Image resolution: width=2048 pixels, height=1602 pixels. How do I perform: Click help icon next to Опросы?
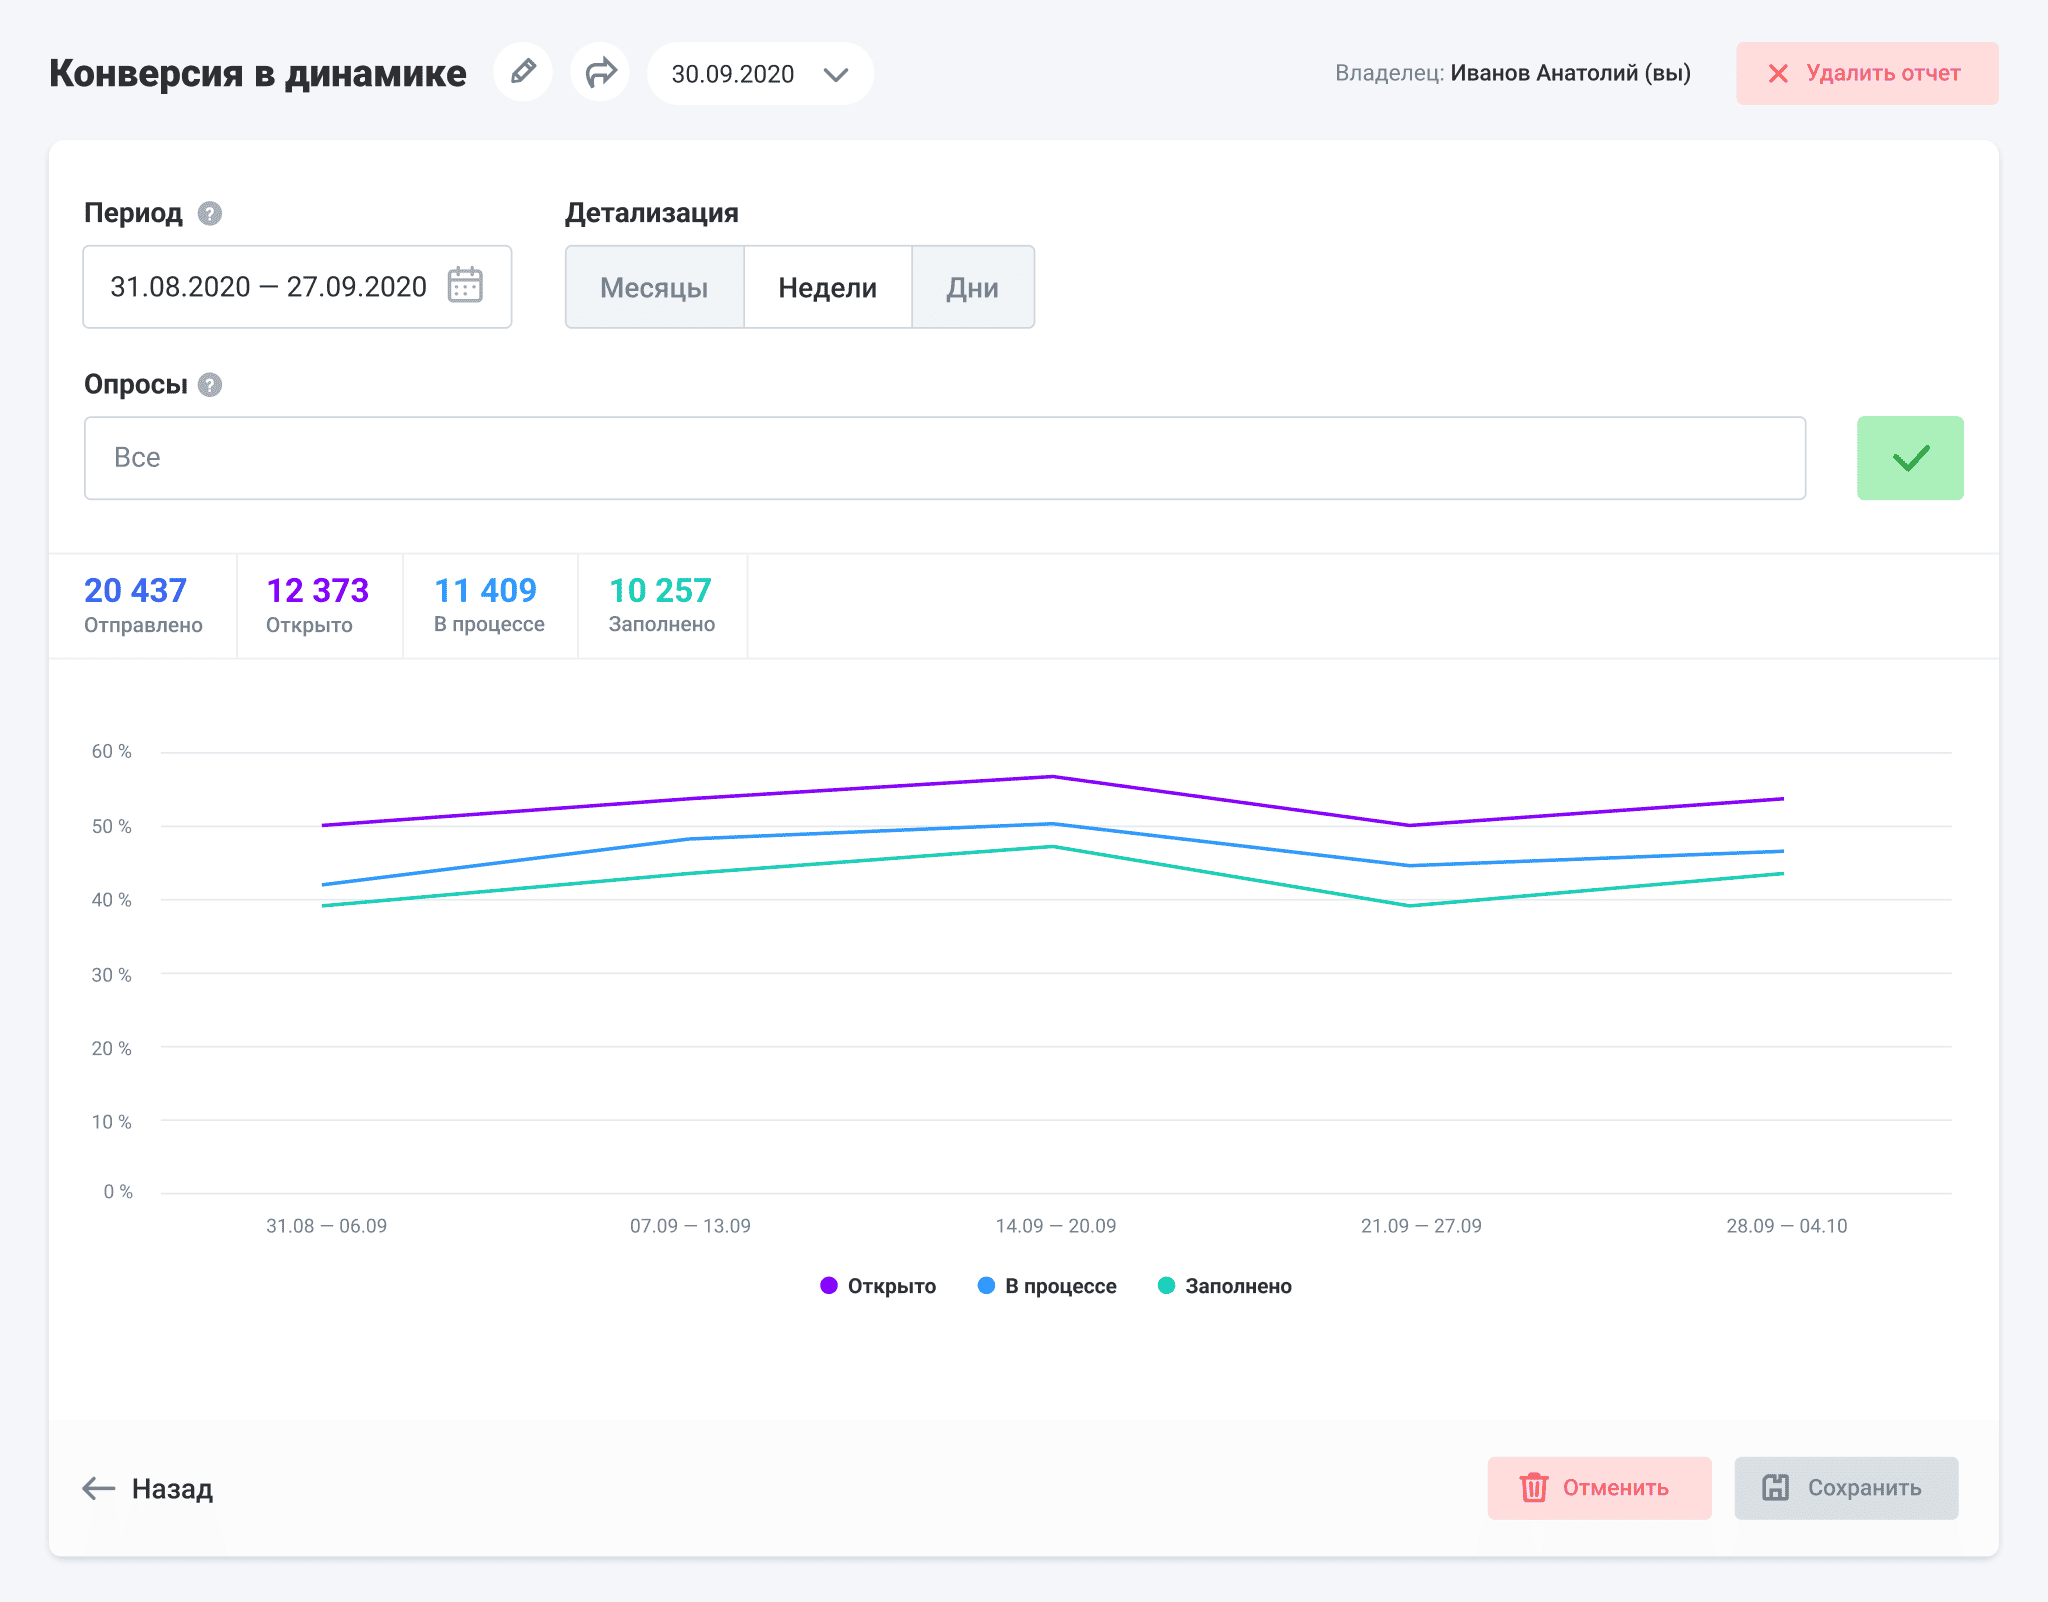(209, 385)
